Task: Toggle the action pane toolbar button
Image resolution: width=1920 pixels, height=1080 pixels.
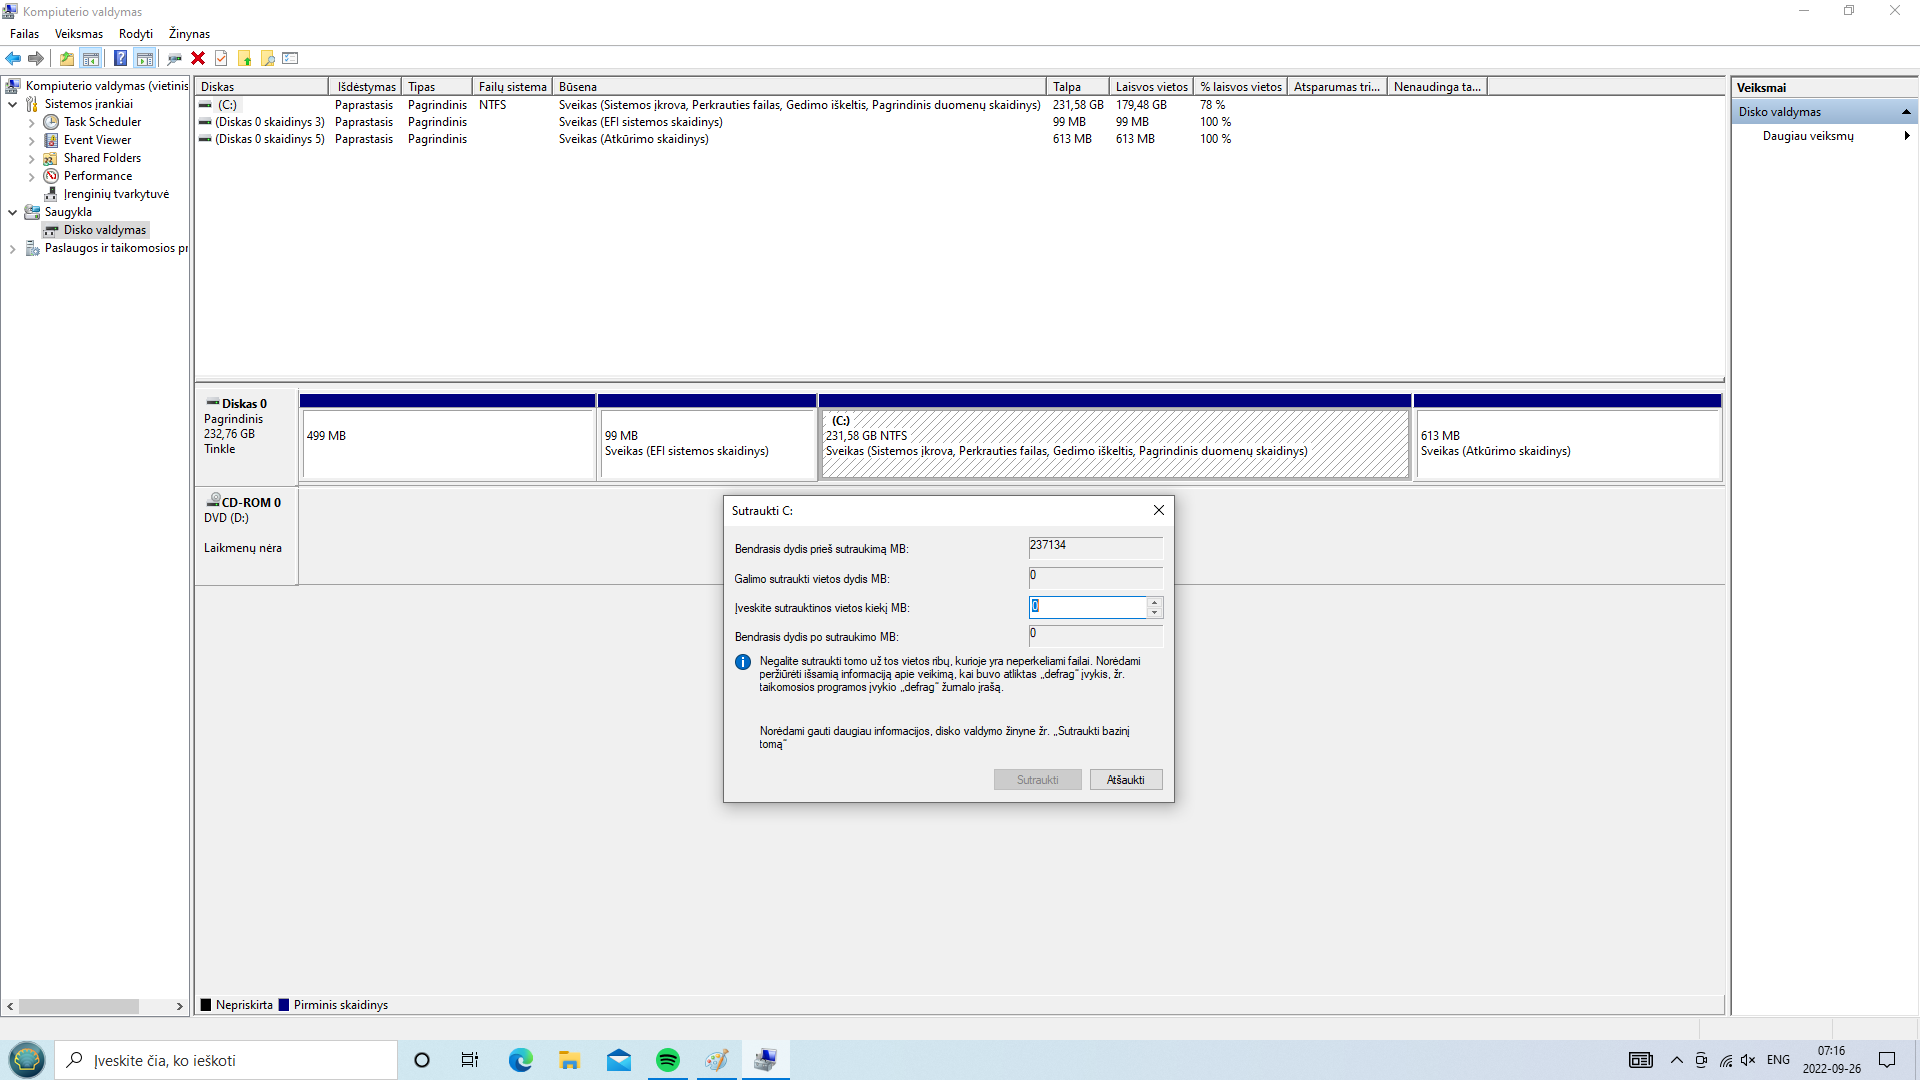Action: (x=145, y=58)
